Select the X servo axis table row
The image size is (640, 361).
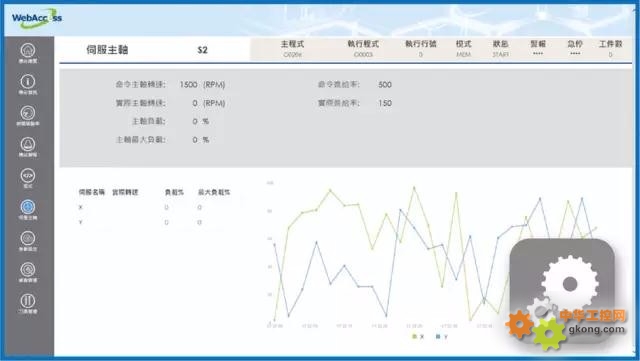pyautogui.click(x=155, y=207)
